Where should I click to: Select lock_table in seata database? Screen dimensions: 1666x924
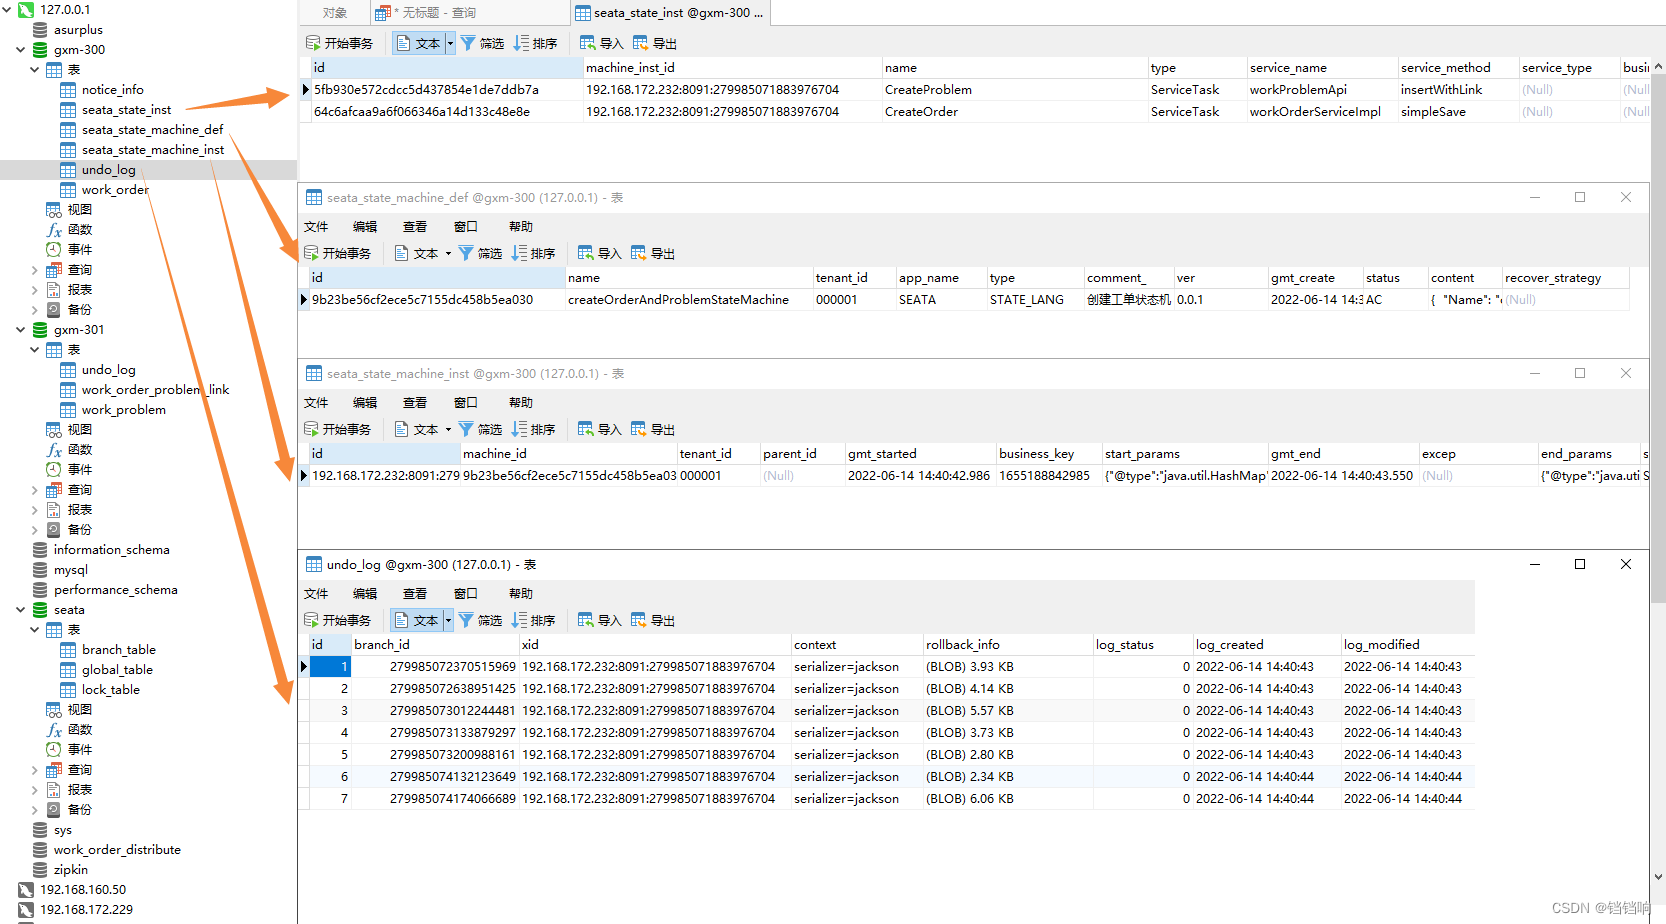pos(110,690)
